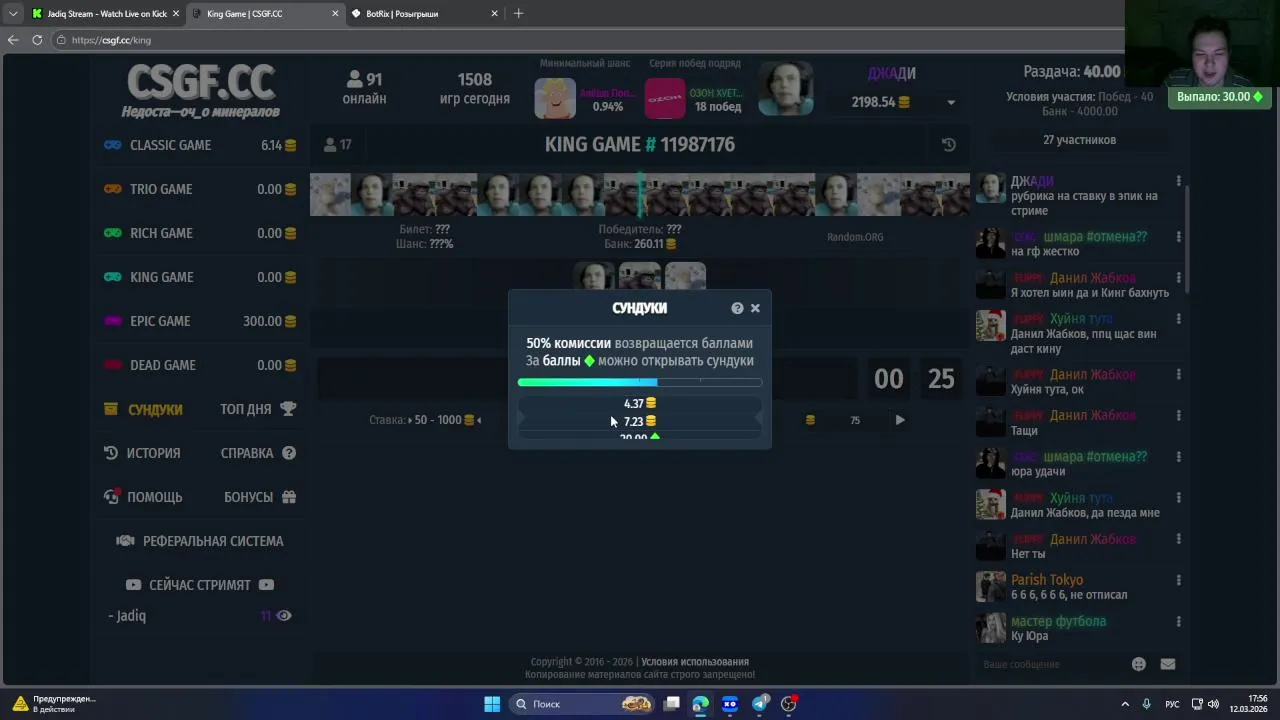Open Топ дня leaderboard
Viewport: 1280px width, 720px height.
click(x=258, y=409)
